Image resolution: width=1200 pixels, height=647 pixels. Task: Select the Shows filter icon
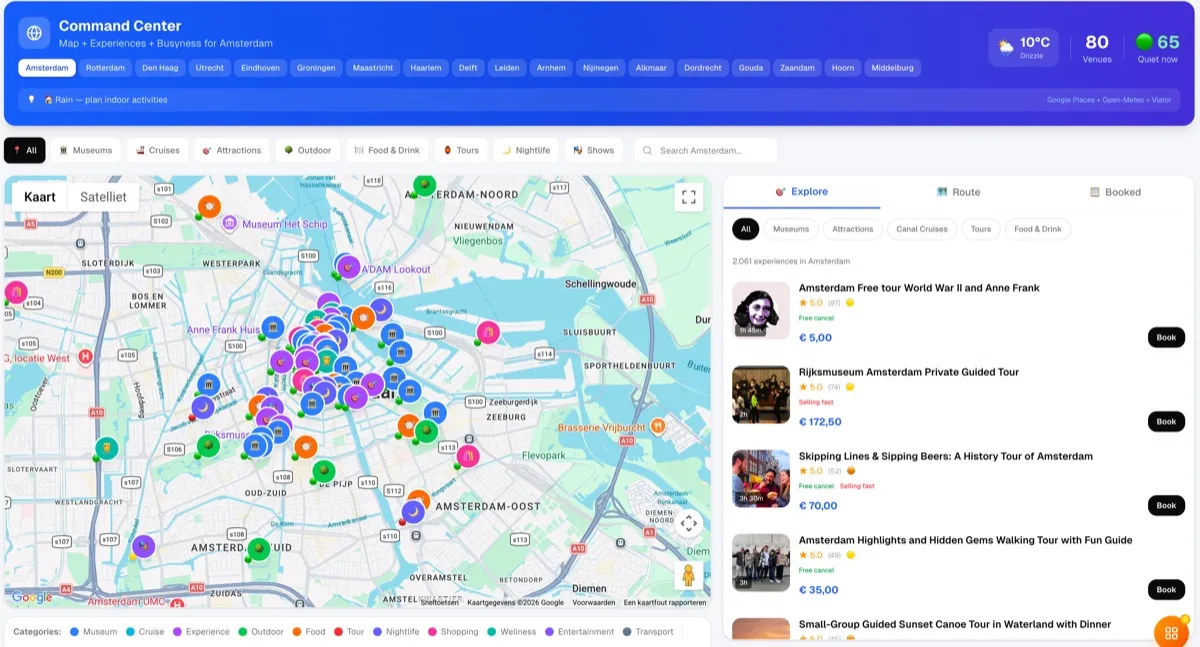(x=593, y=149)
